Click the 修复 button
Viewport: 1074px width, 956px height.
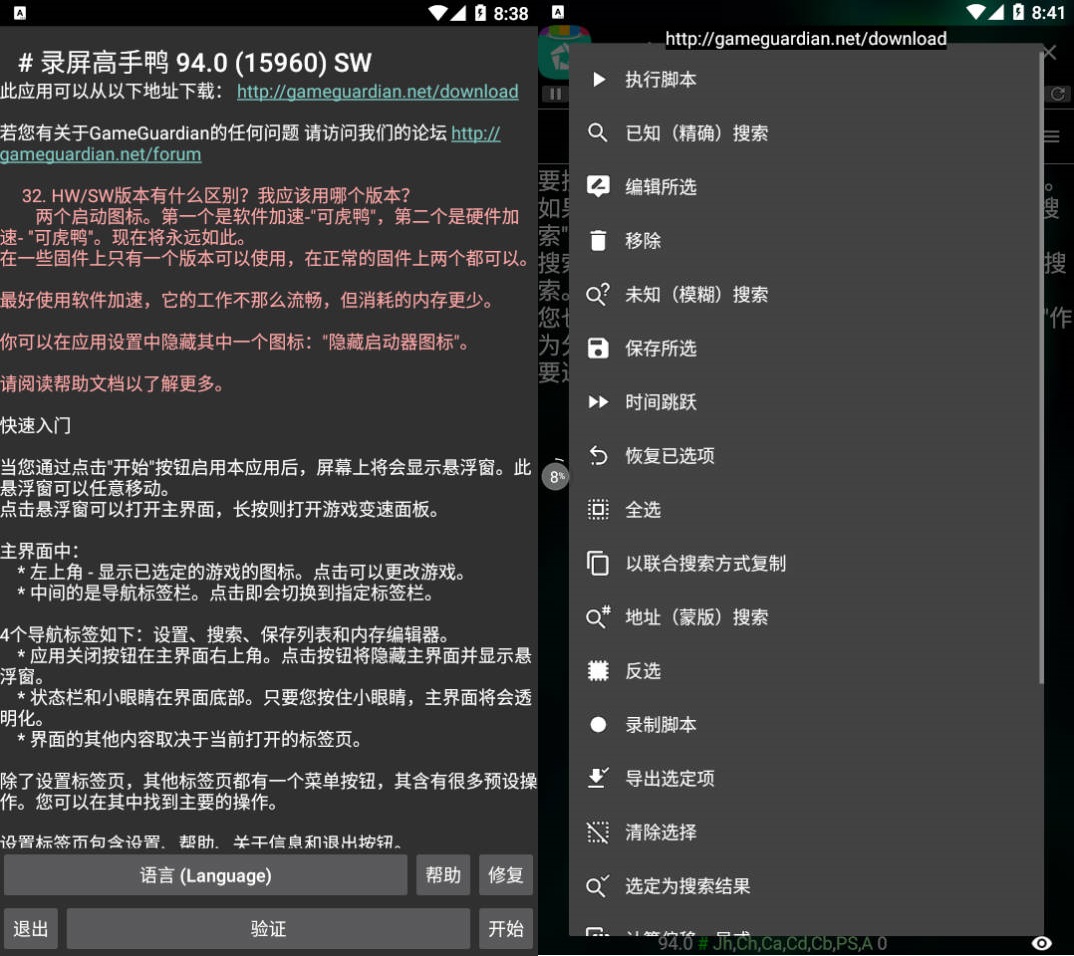click(505, 875)
